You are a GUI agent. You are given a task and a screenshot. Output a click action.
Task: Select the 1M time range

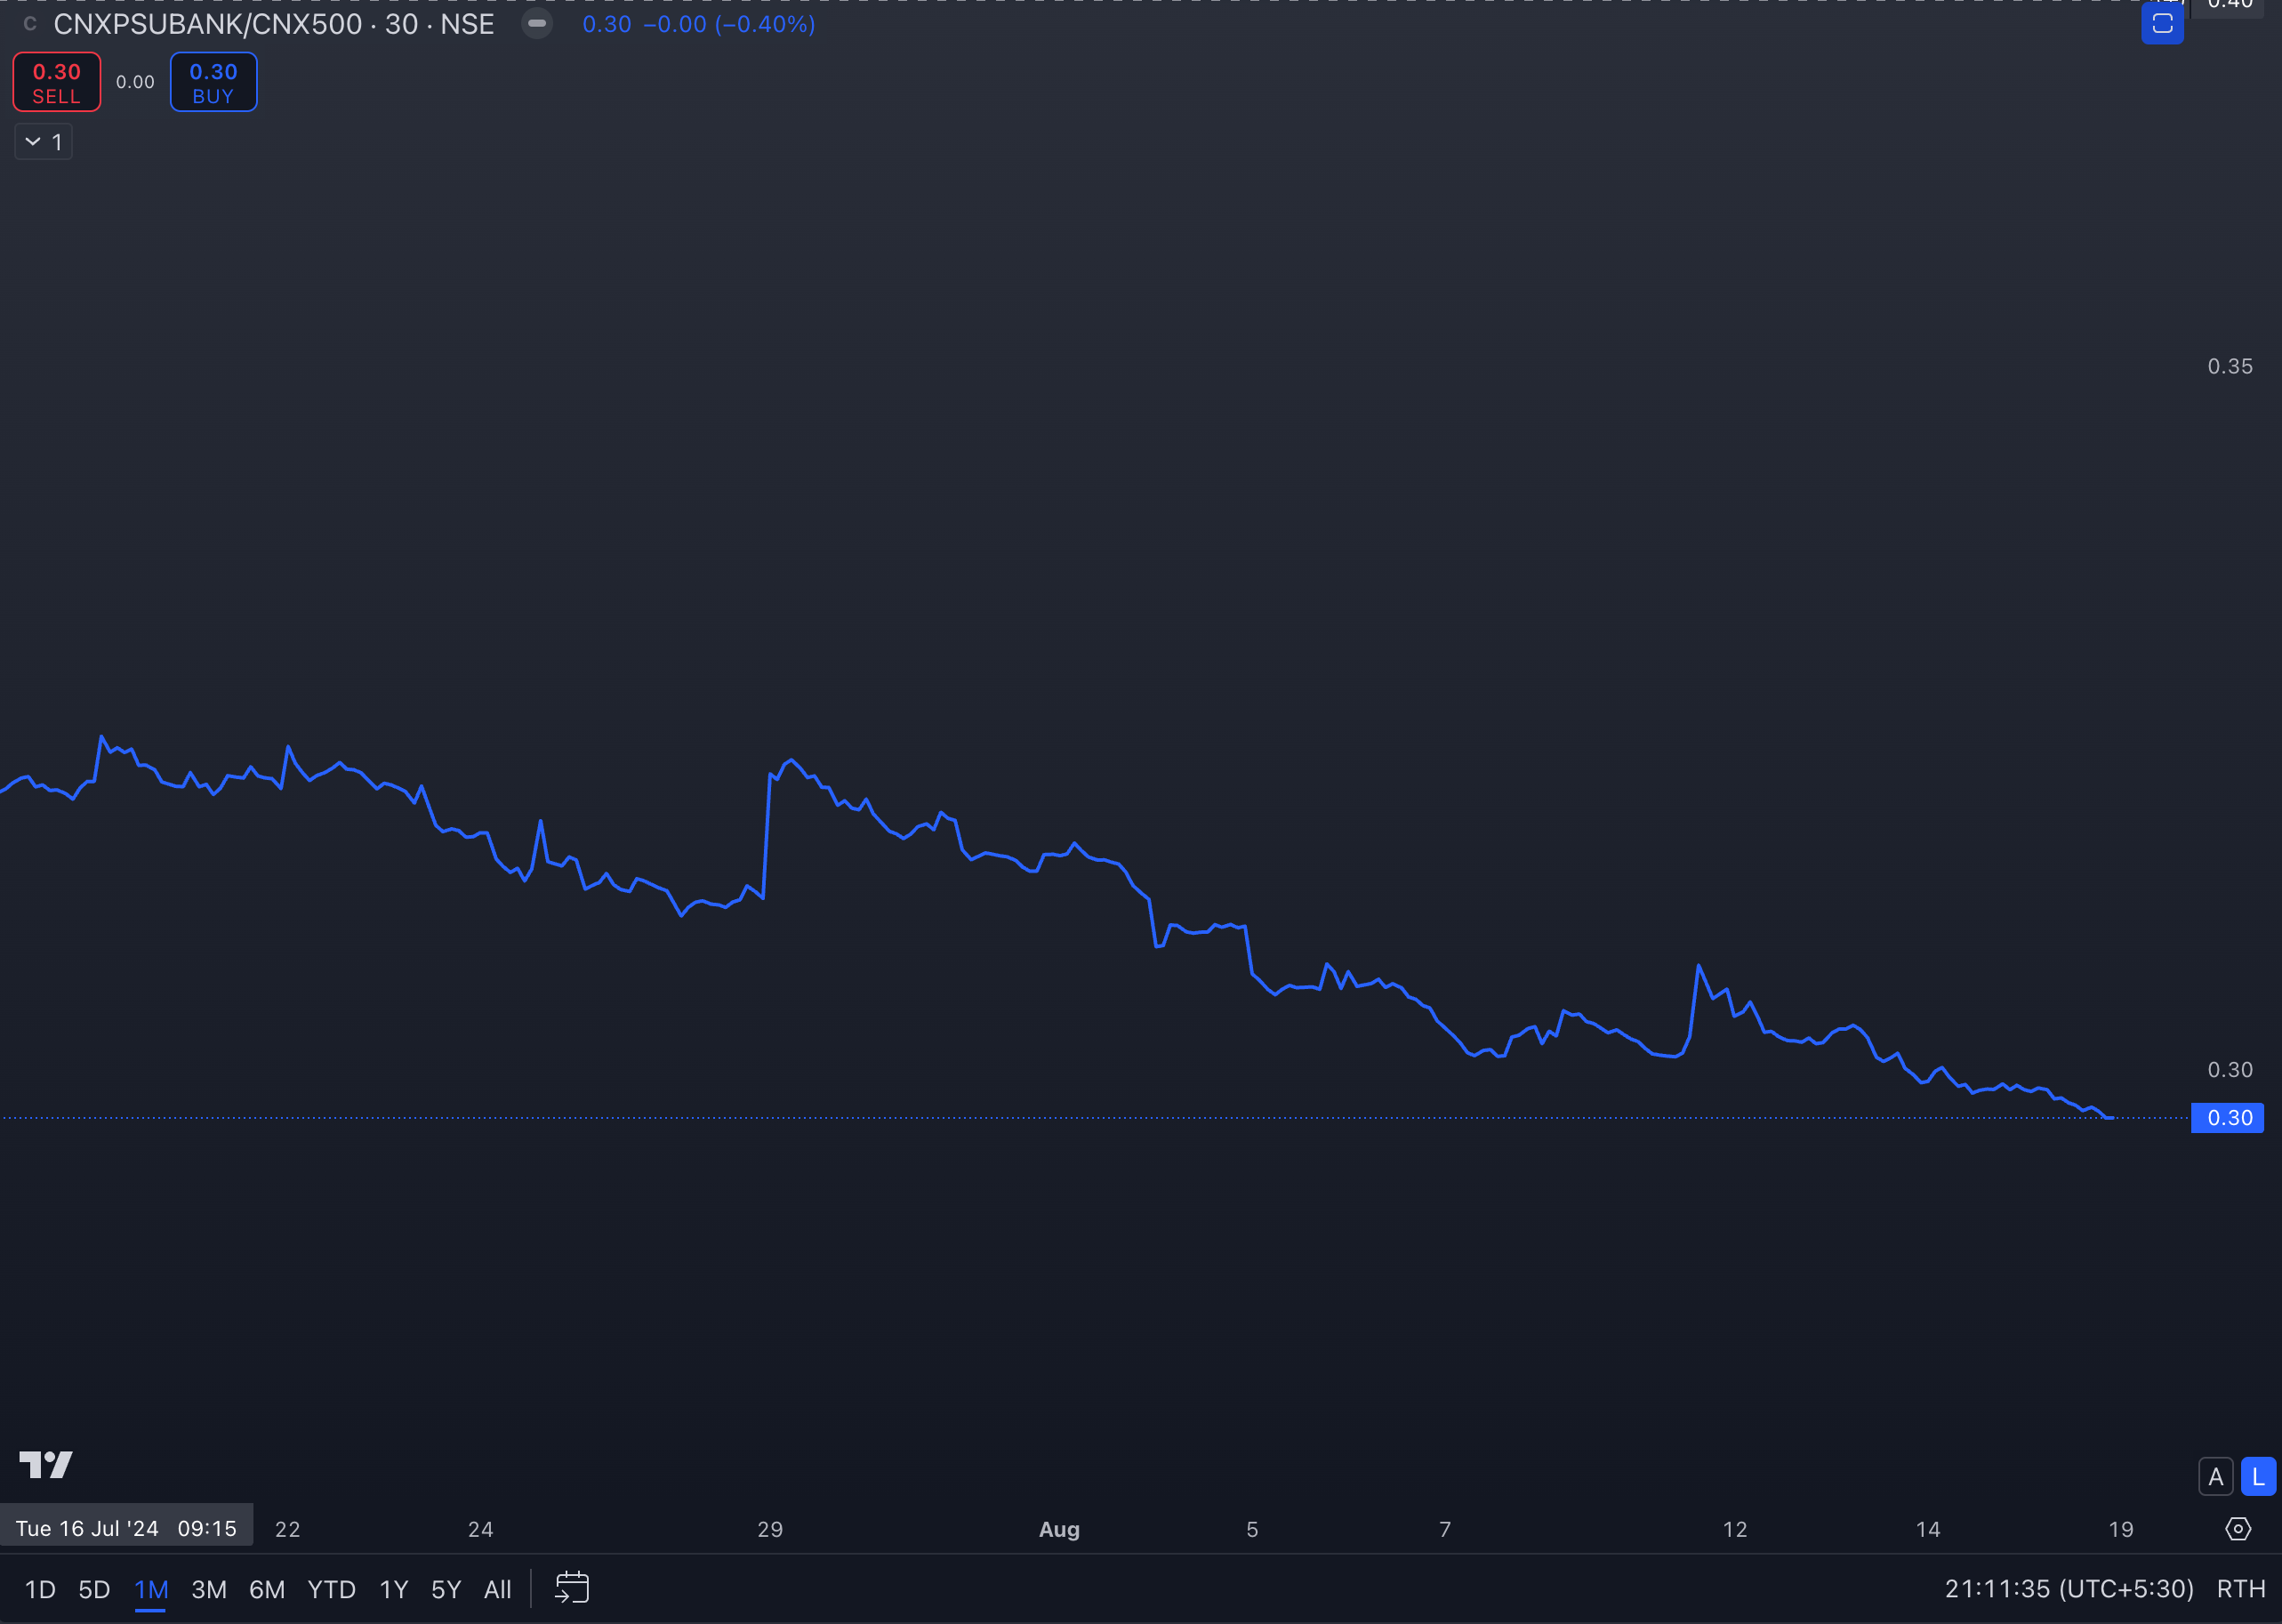pos(151,1589)
